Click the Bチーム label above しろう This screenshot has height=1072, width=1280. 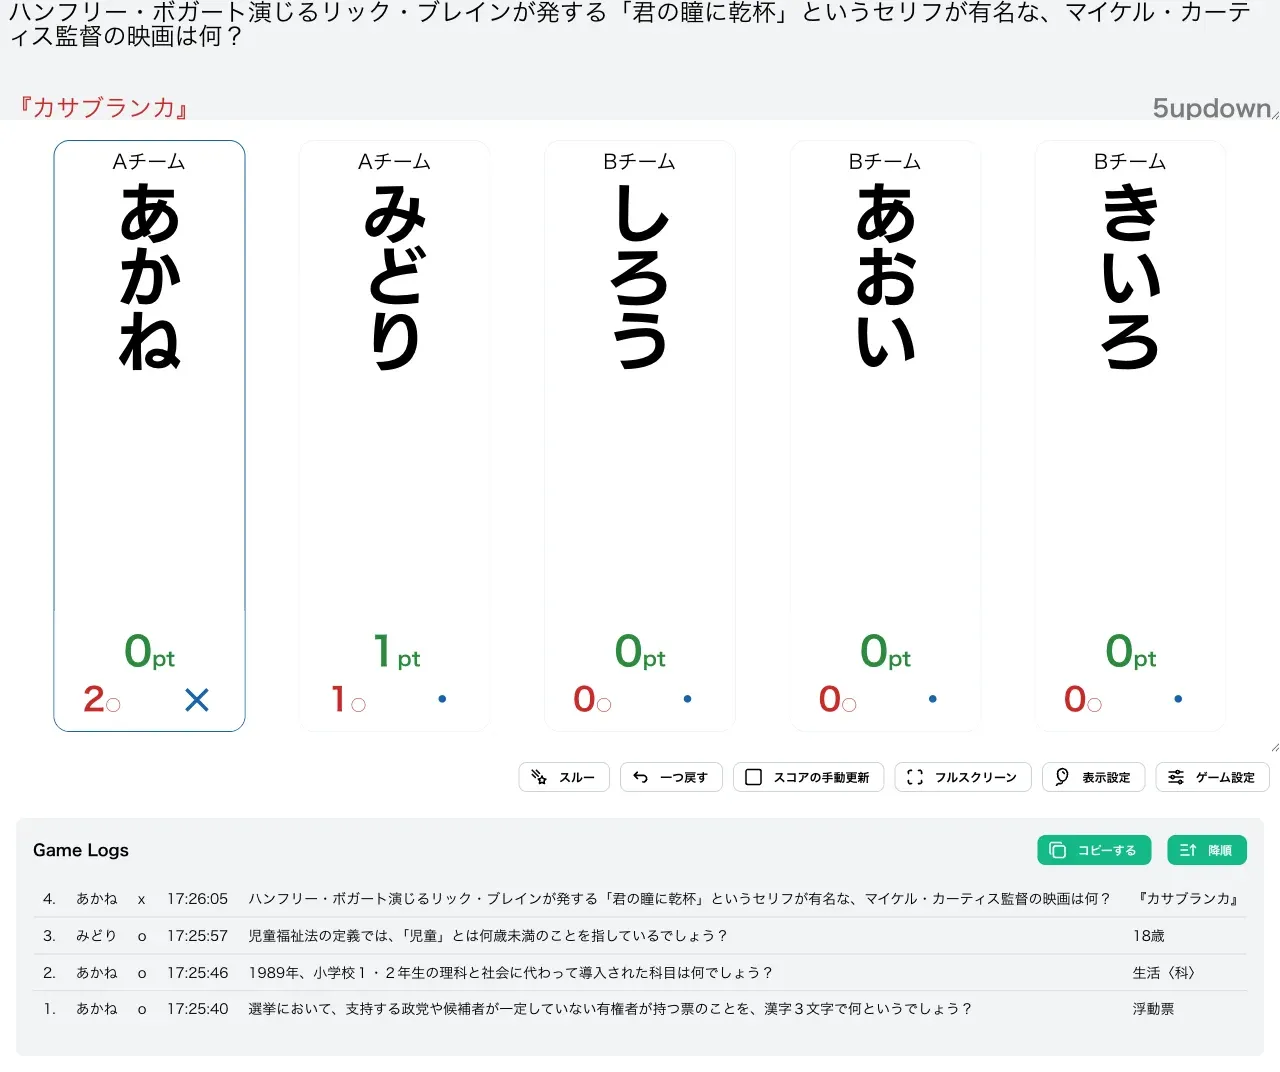coord(640,161)
